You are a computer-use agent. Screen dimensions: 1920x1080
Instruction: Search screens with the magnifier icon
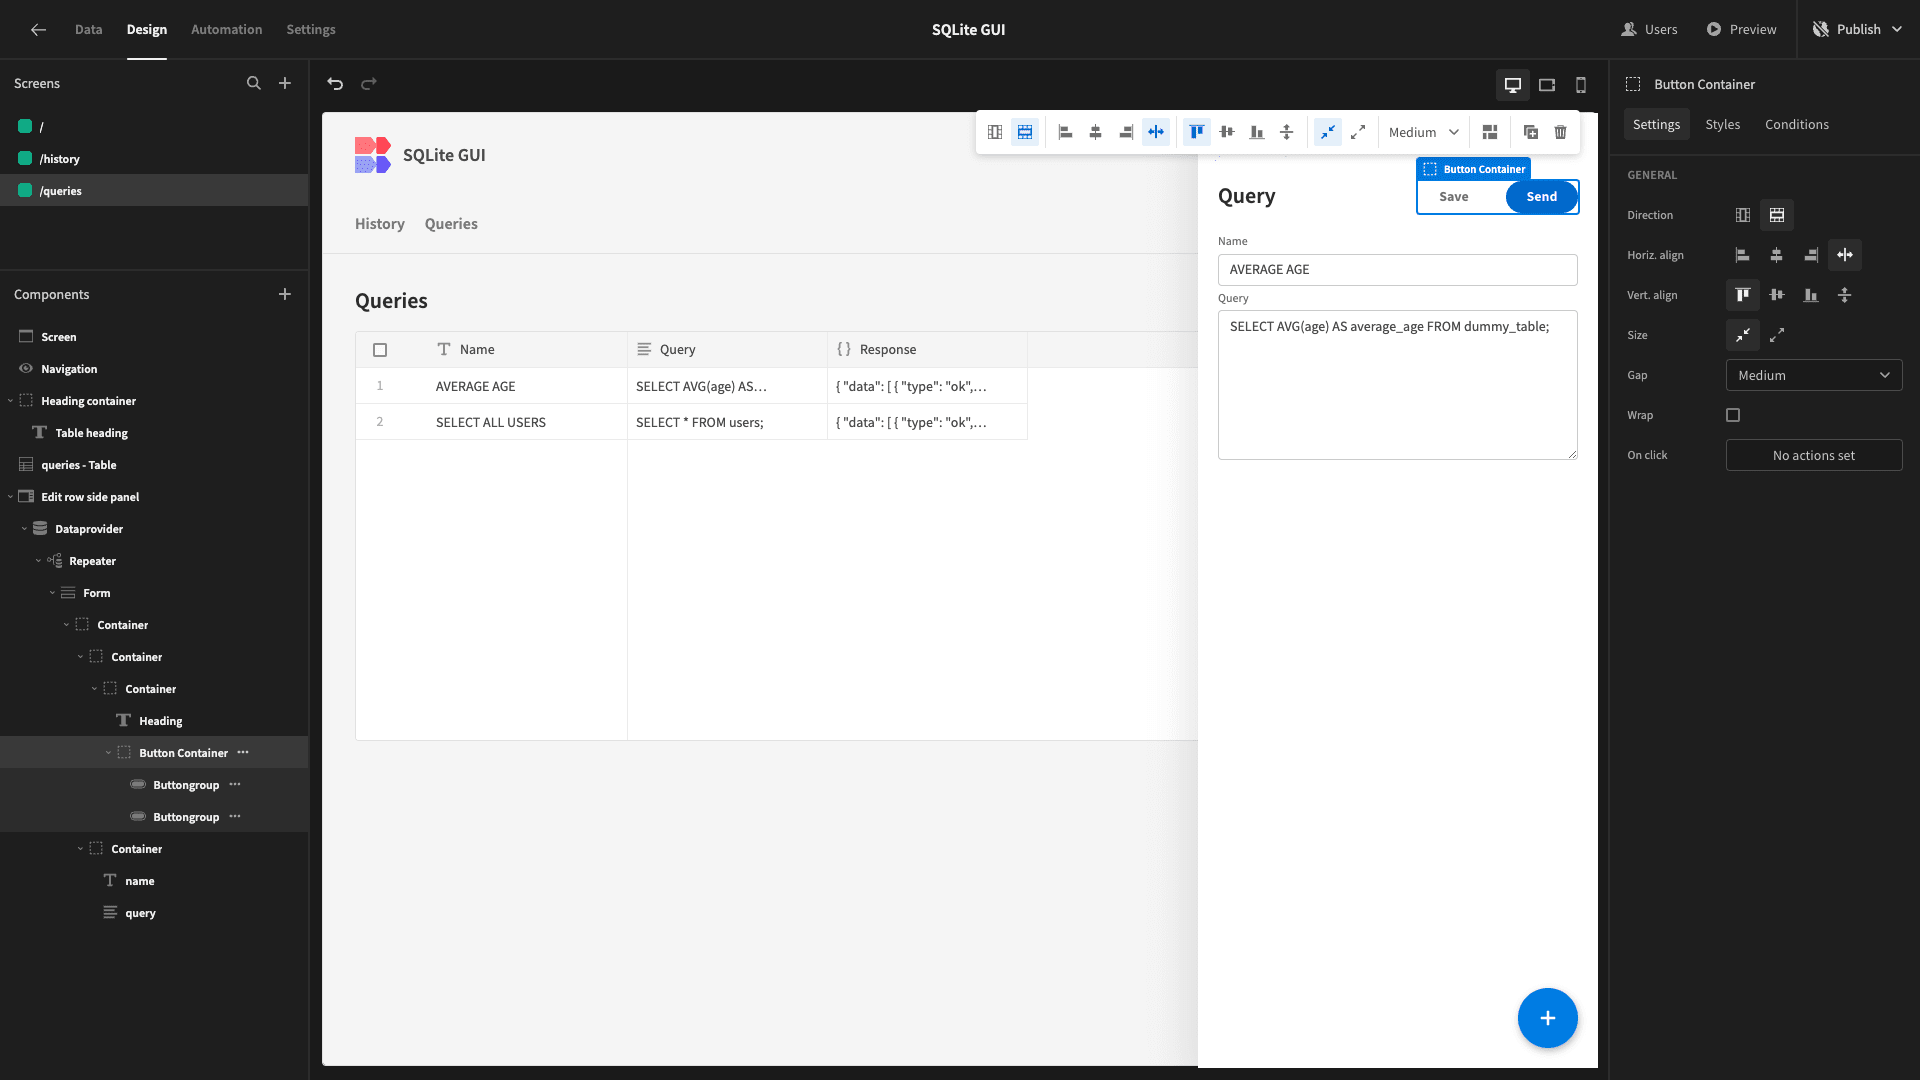pos(254,84)
